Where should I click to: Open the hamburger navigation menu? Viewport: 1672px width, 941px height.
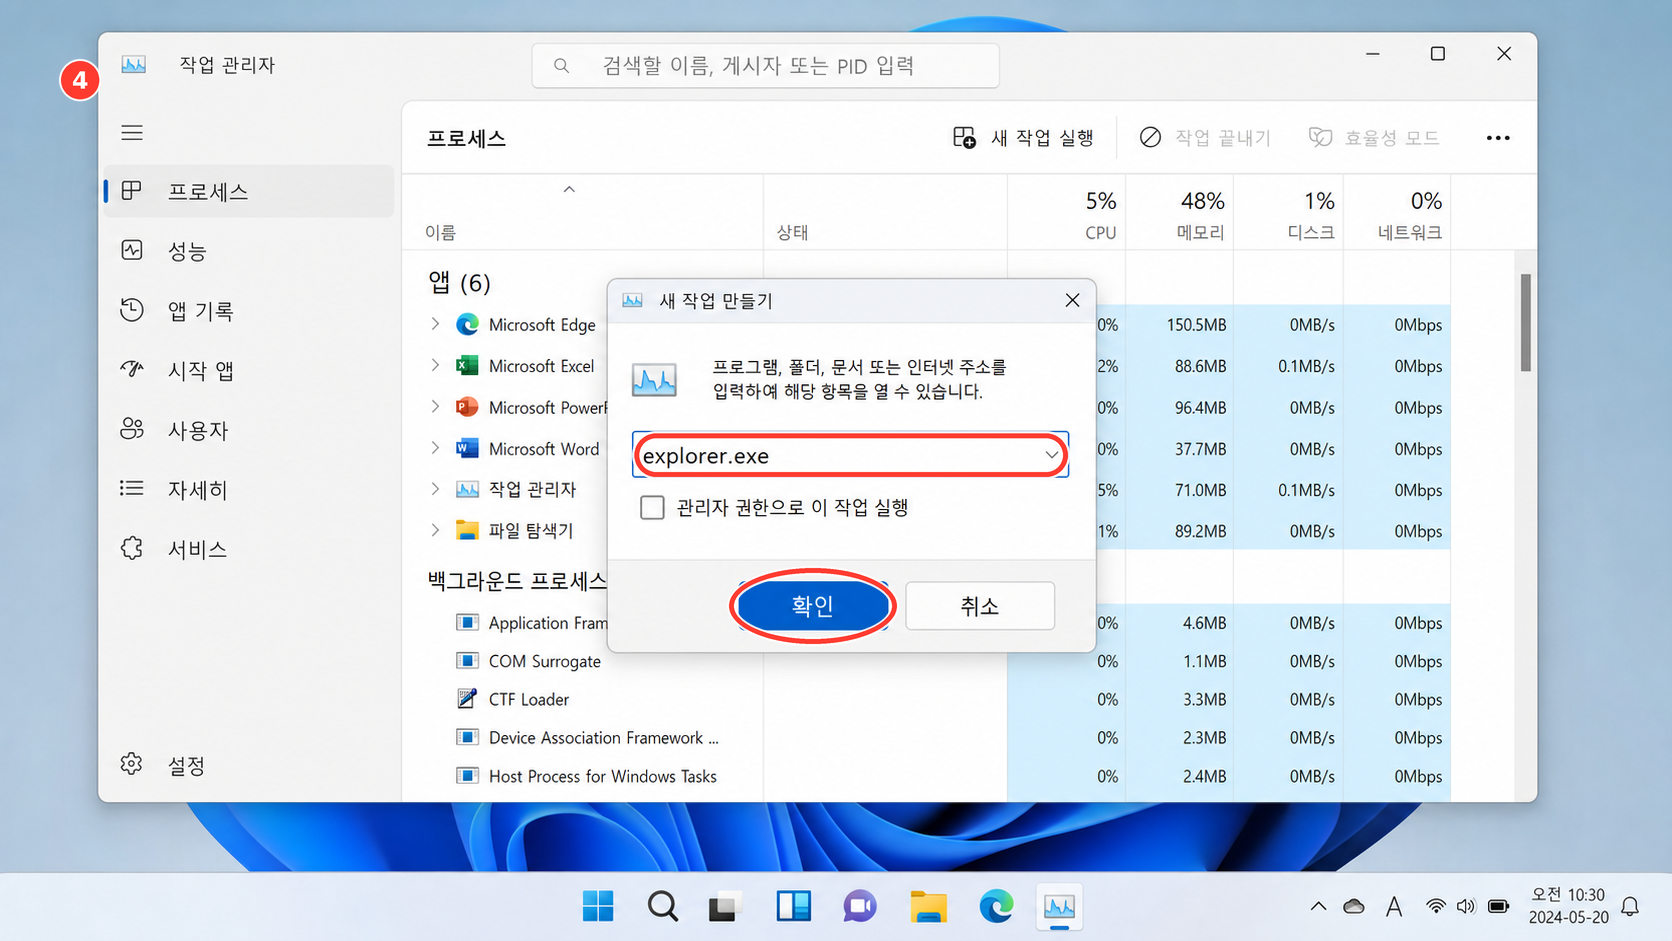[132, 133]
